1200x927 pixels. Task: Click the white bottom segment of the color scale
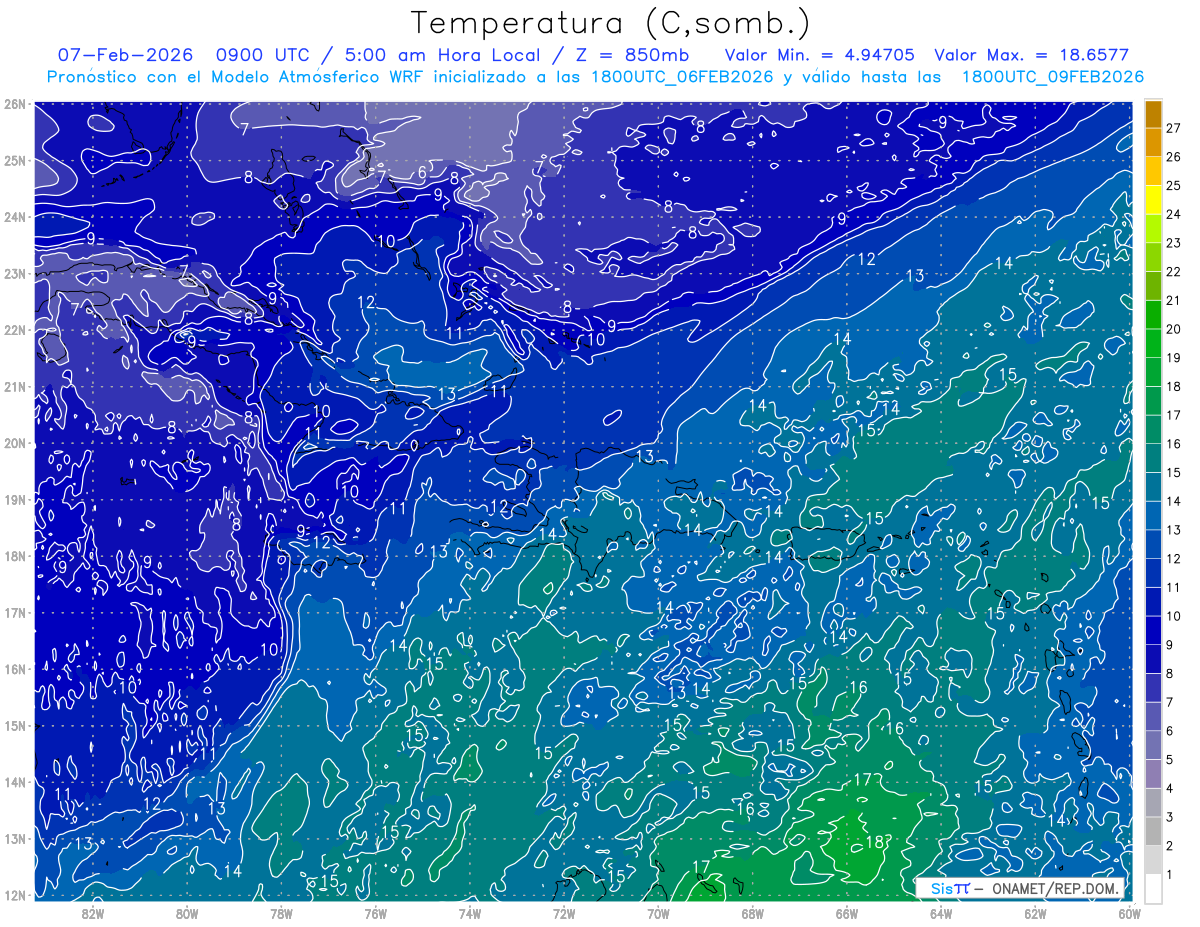(x=1154, y=888)
